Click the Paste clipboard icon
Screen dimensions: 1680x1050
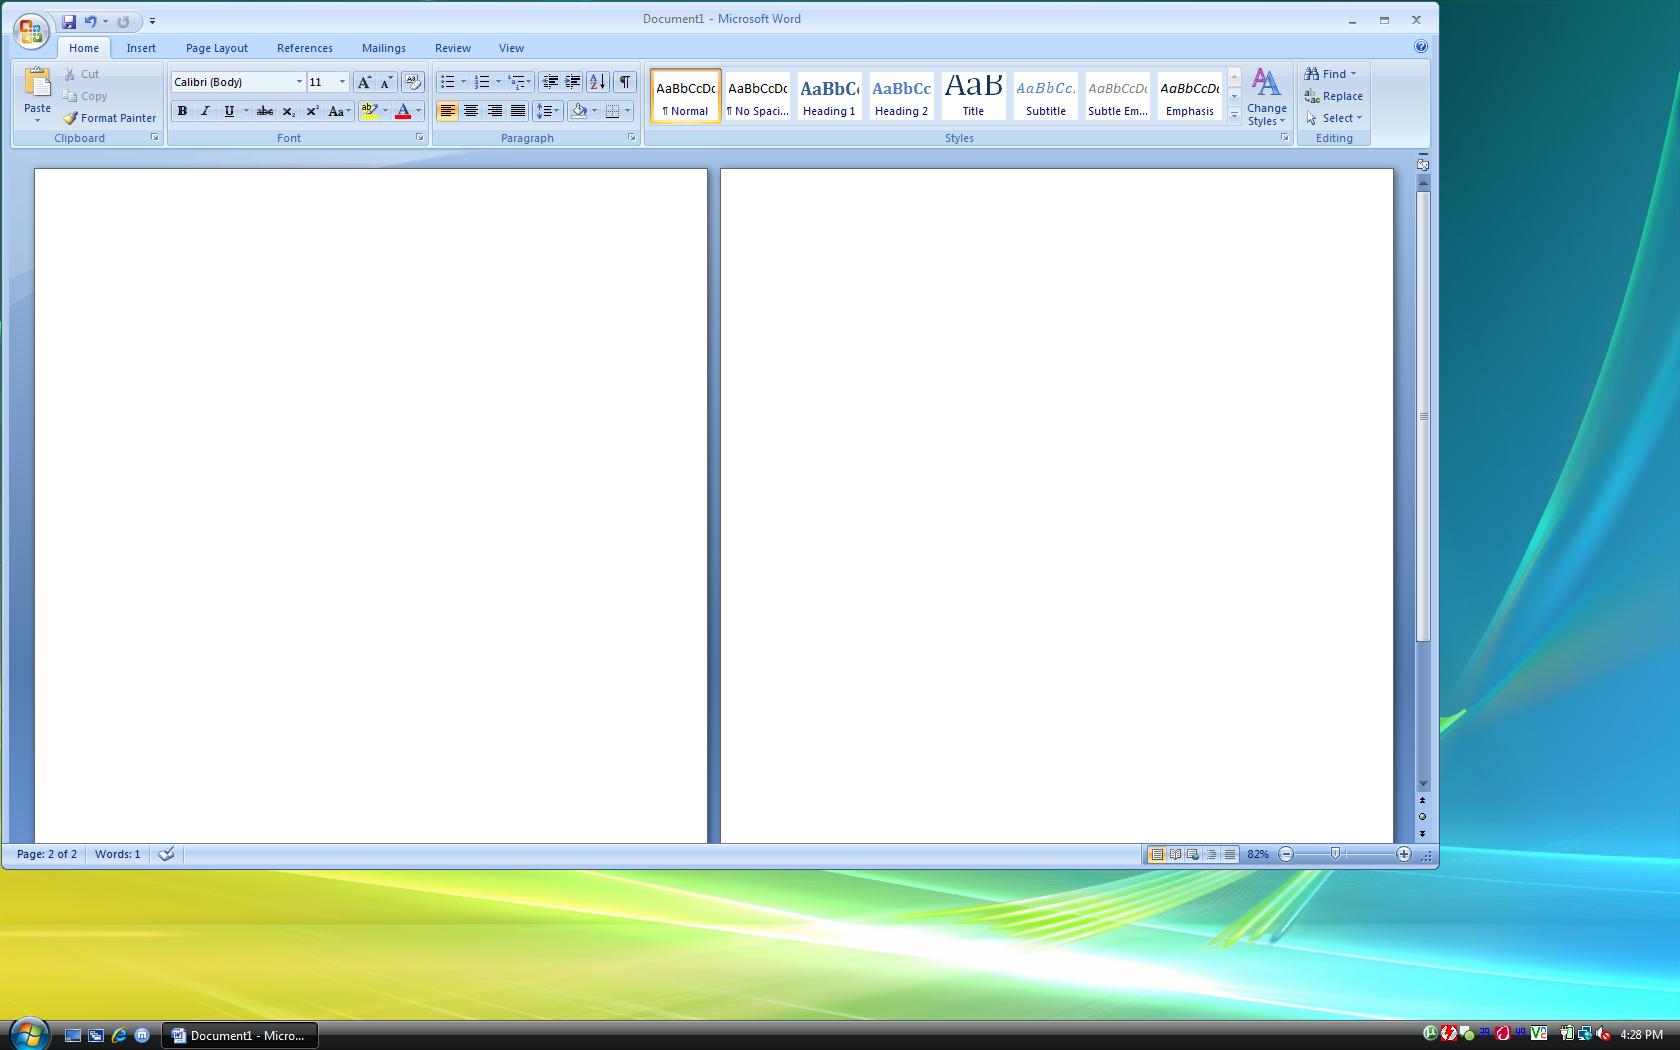[38, 83]
